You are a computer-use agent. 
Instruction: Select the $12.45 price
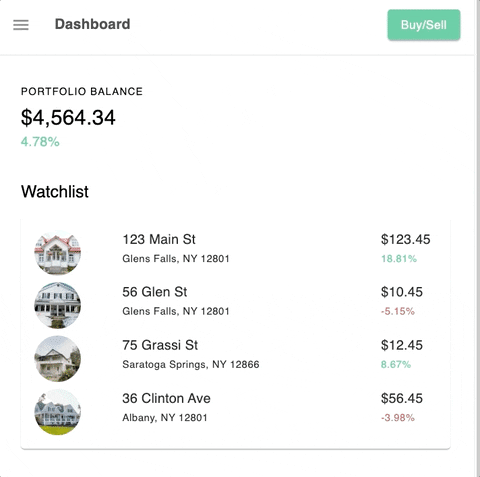click(402, 345)
